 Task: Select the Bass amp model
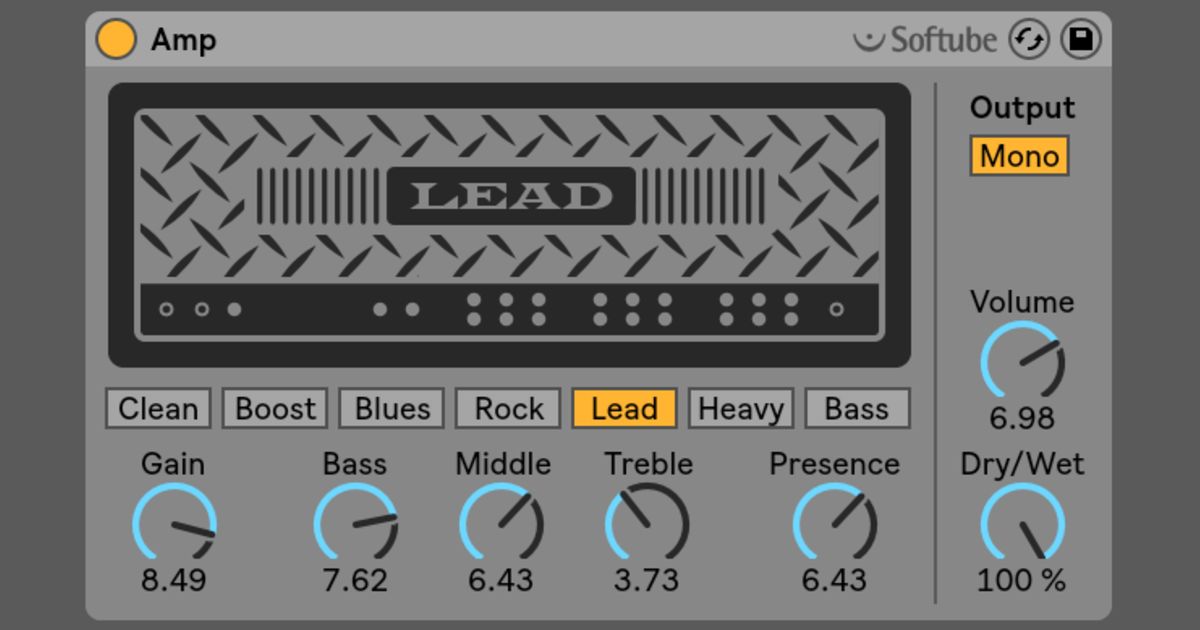pyautogui.click(x=857, y=408)
